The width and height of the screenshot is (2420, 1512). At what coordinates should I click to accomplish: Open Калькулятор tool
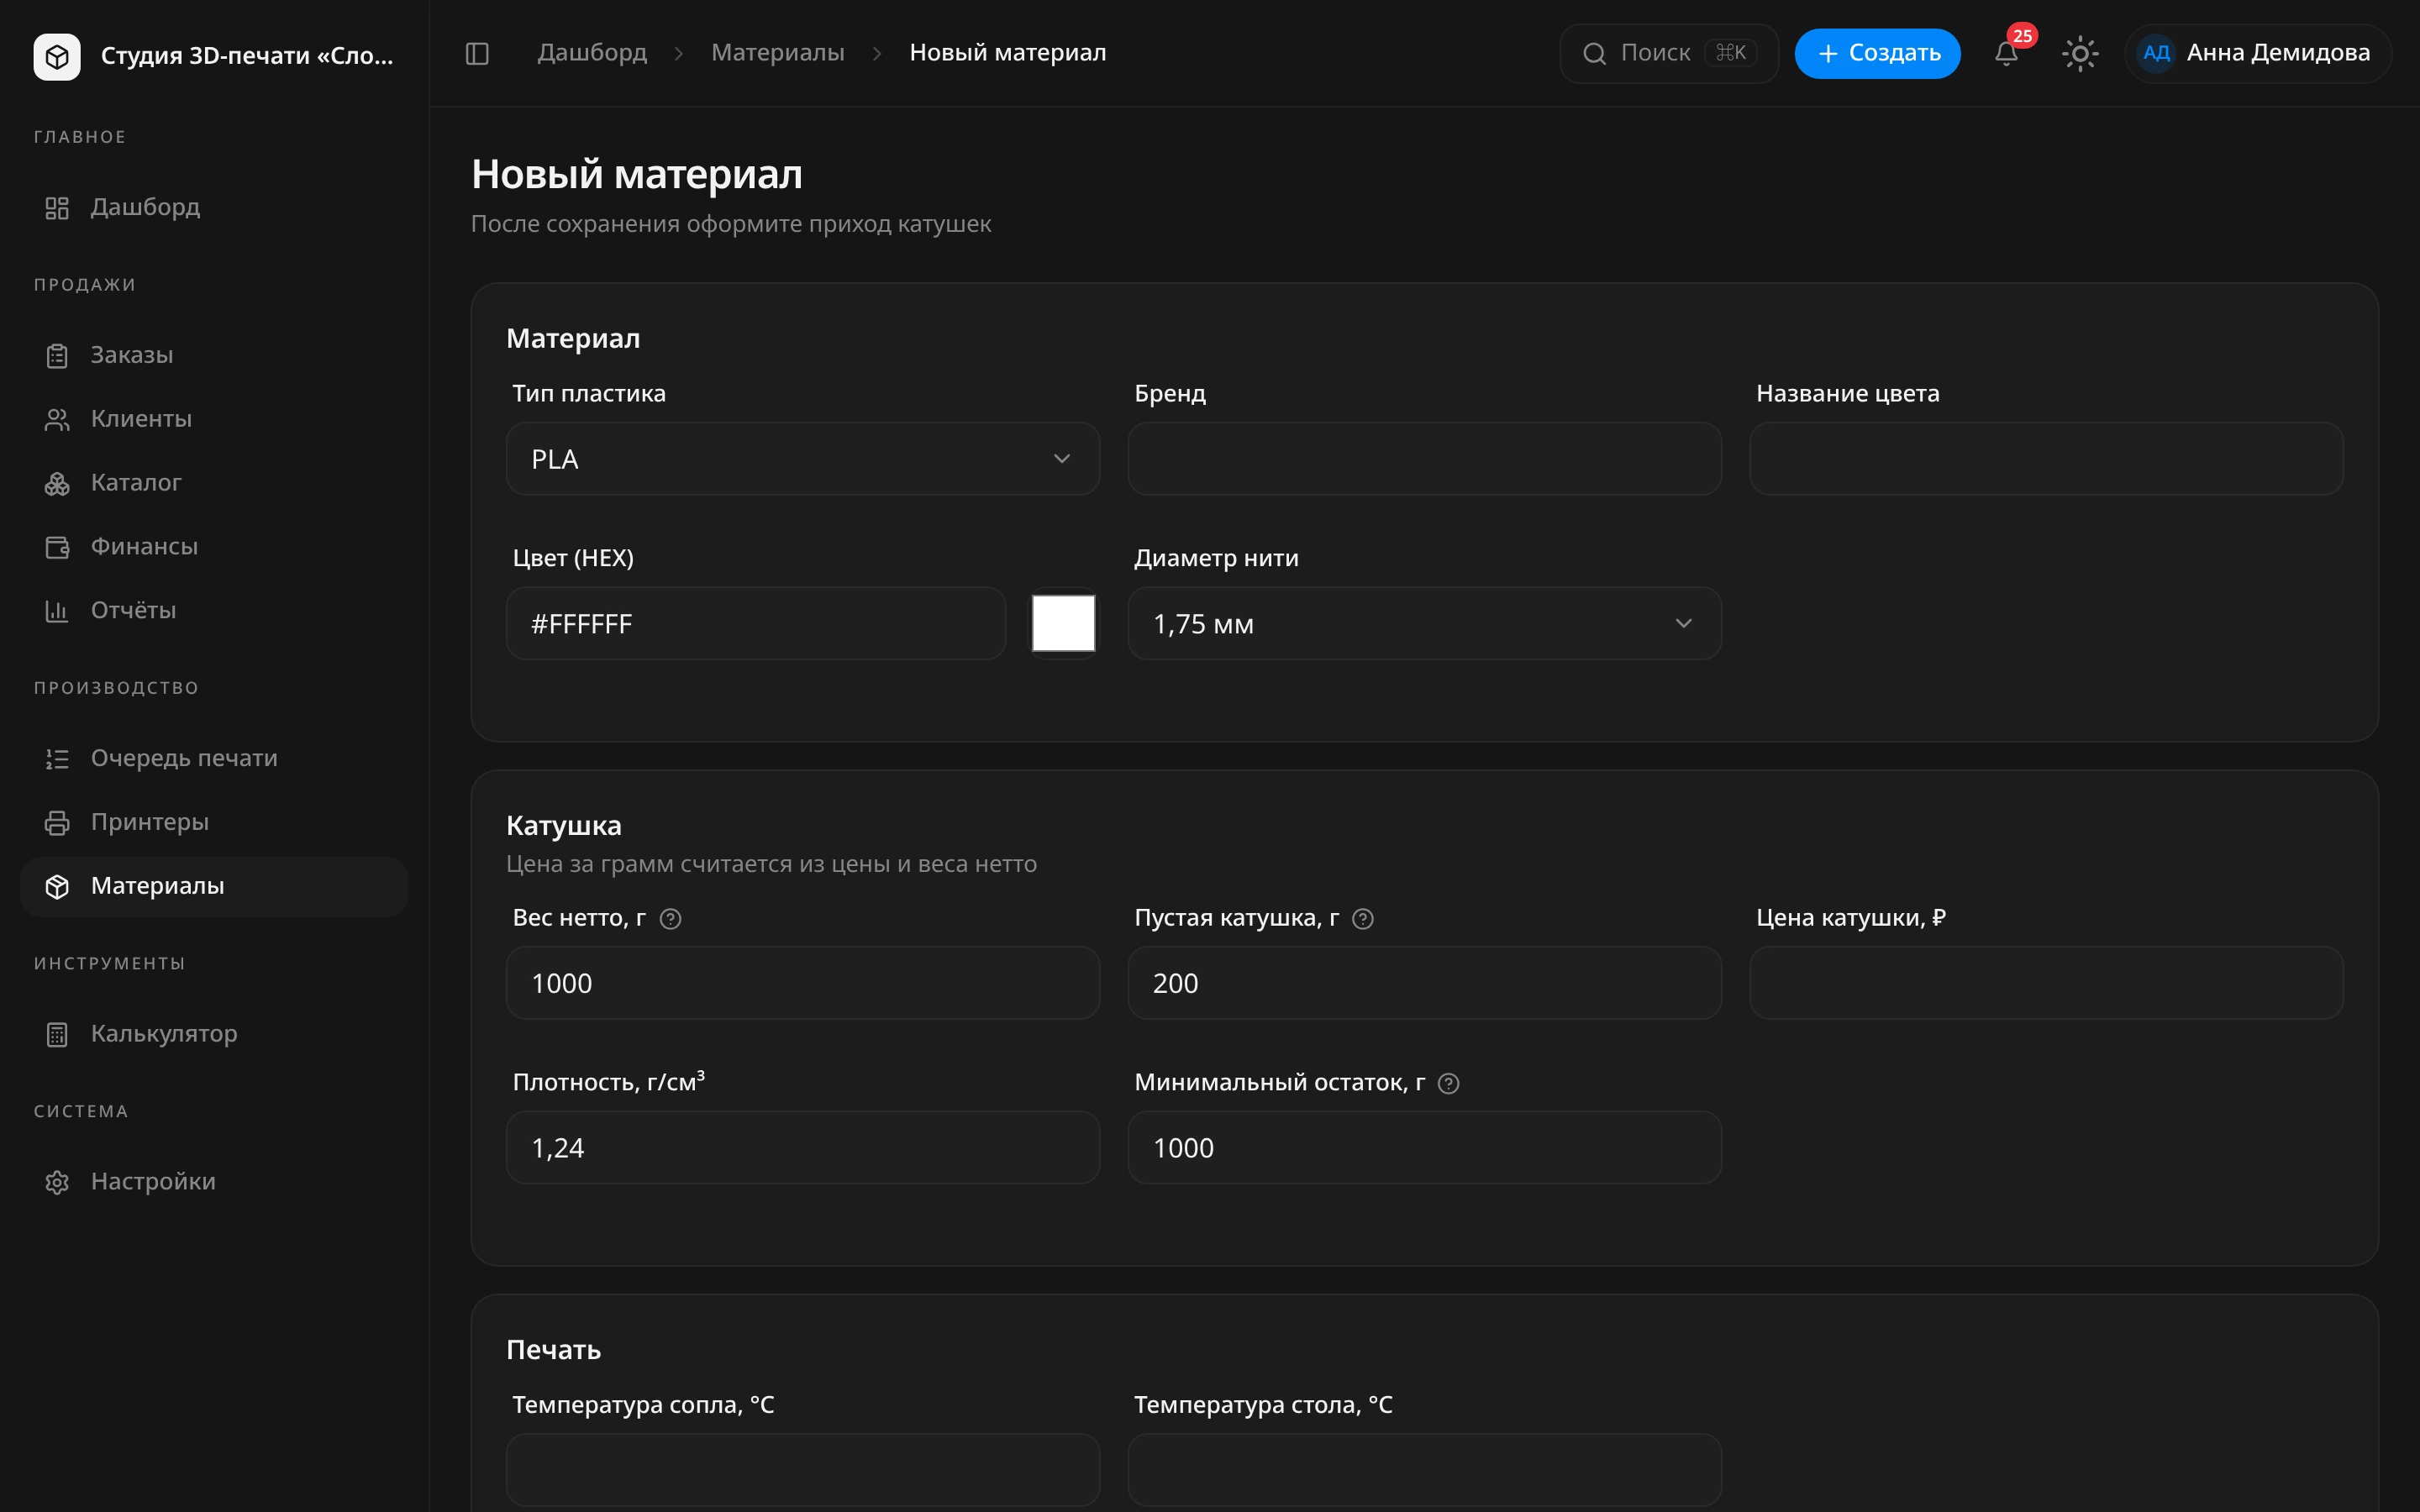[x=214, y=1034]
